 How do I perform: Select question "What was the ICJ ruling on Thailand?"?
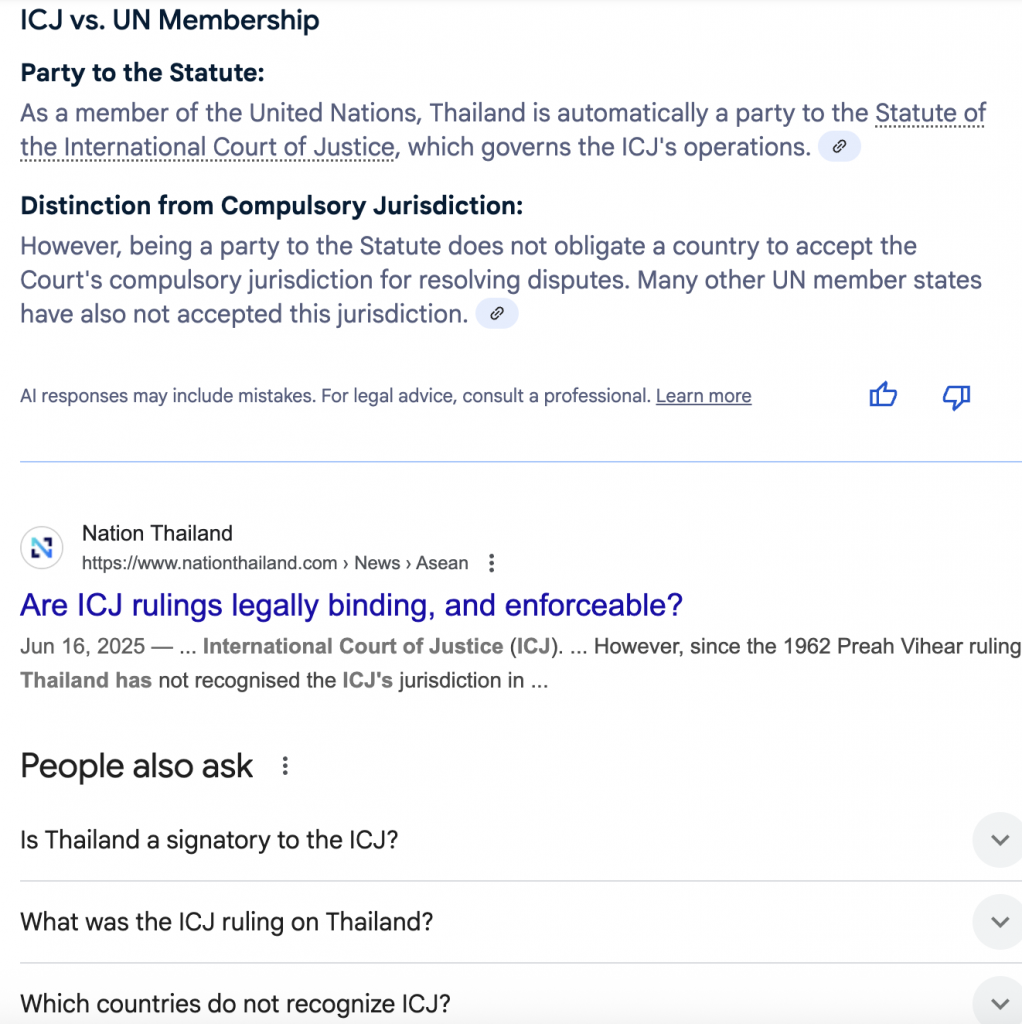[227, 921]
